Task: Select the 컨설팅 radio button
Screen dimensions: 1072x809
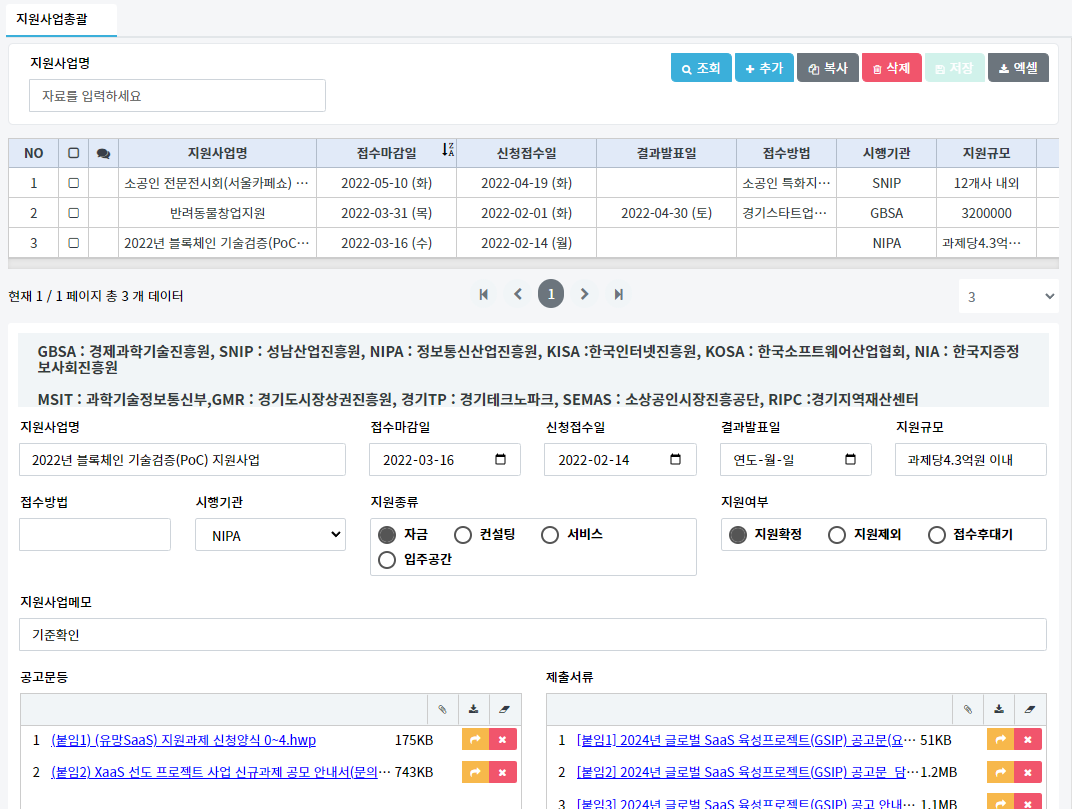Action: click(x=463, y=535)
